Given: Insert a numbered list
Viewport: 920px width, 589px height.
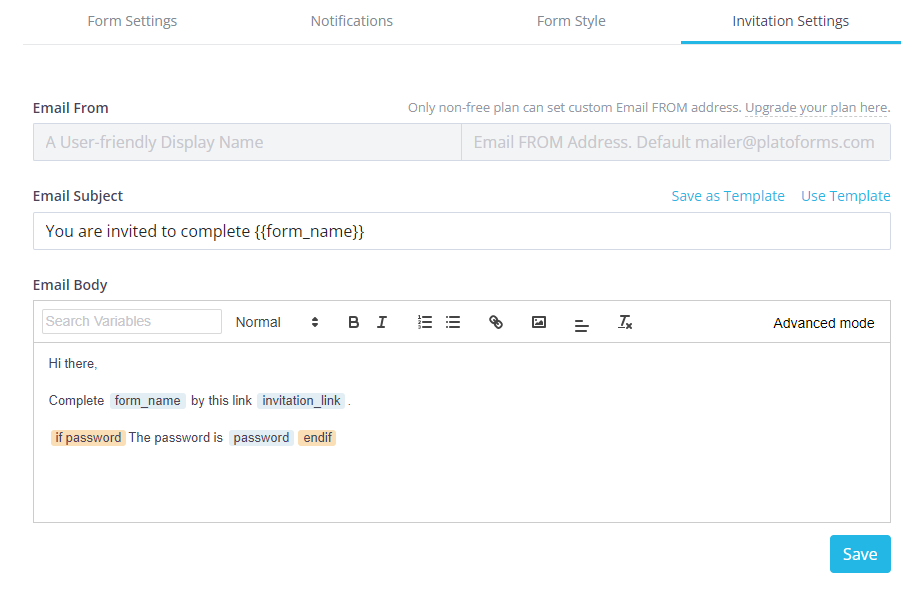Looking at the screenshot, I should pos(425,322).
